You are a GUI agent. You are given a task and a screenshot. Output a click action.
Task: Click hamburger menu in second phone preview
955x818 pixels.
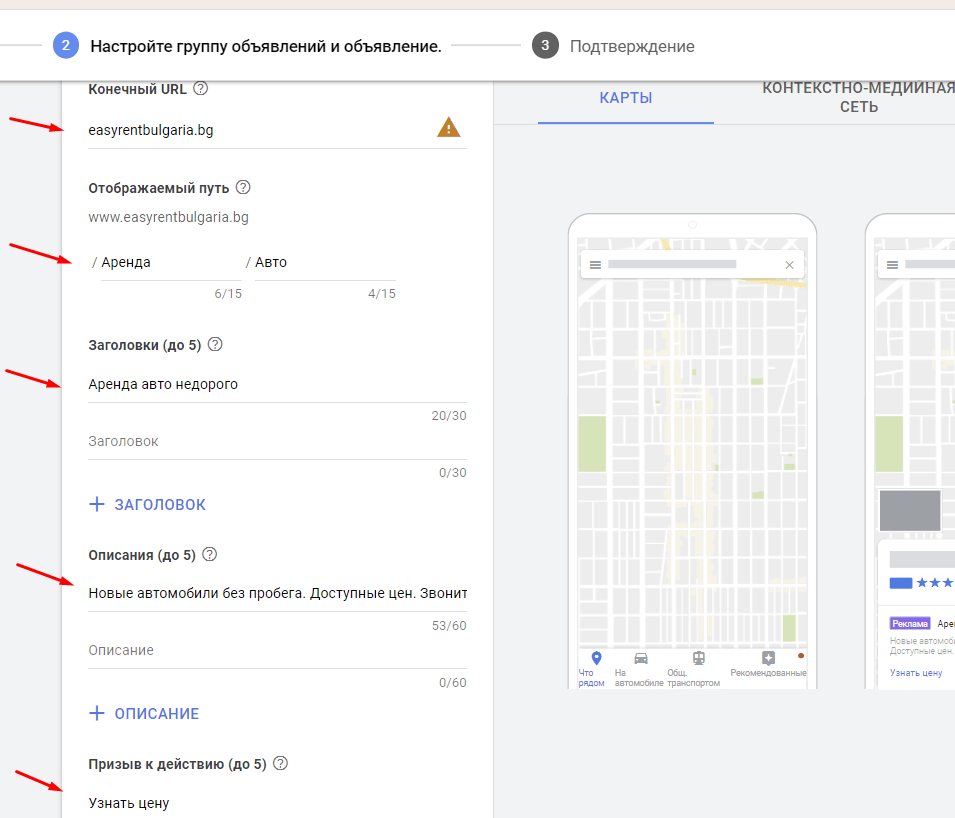click(892, 265)
